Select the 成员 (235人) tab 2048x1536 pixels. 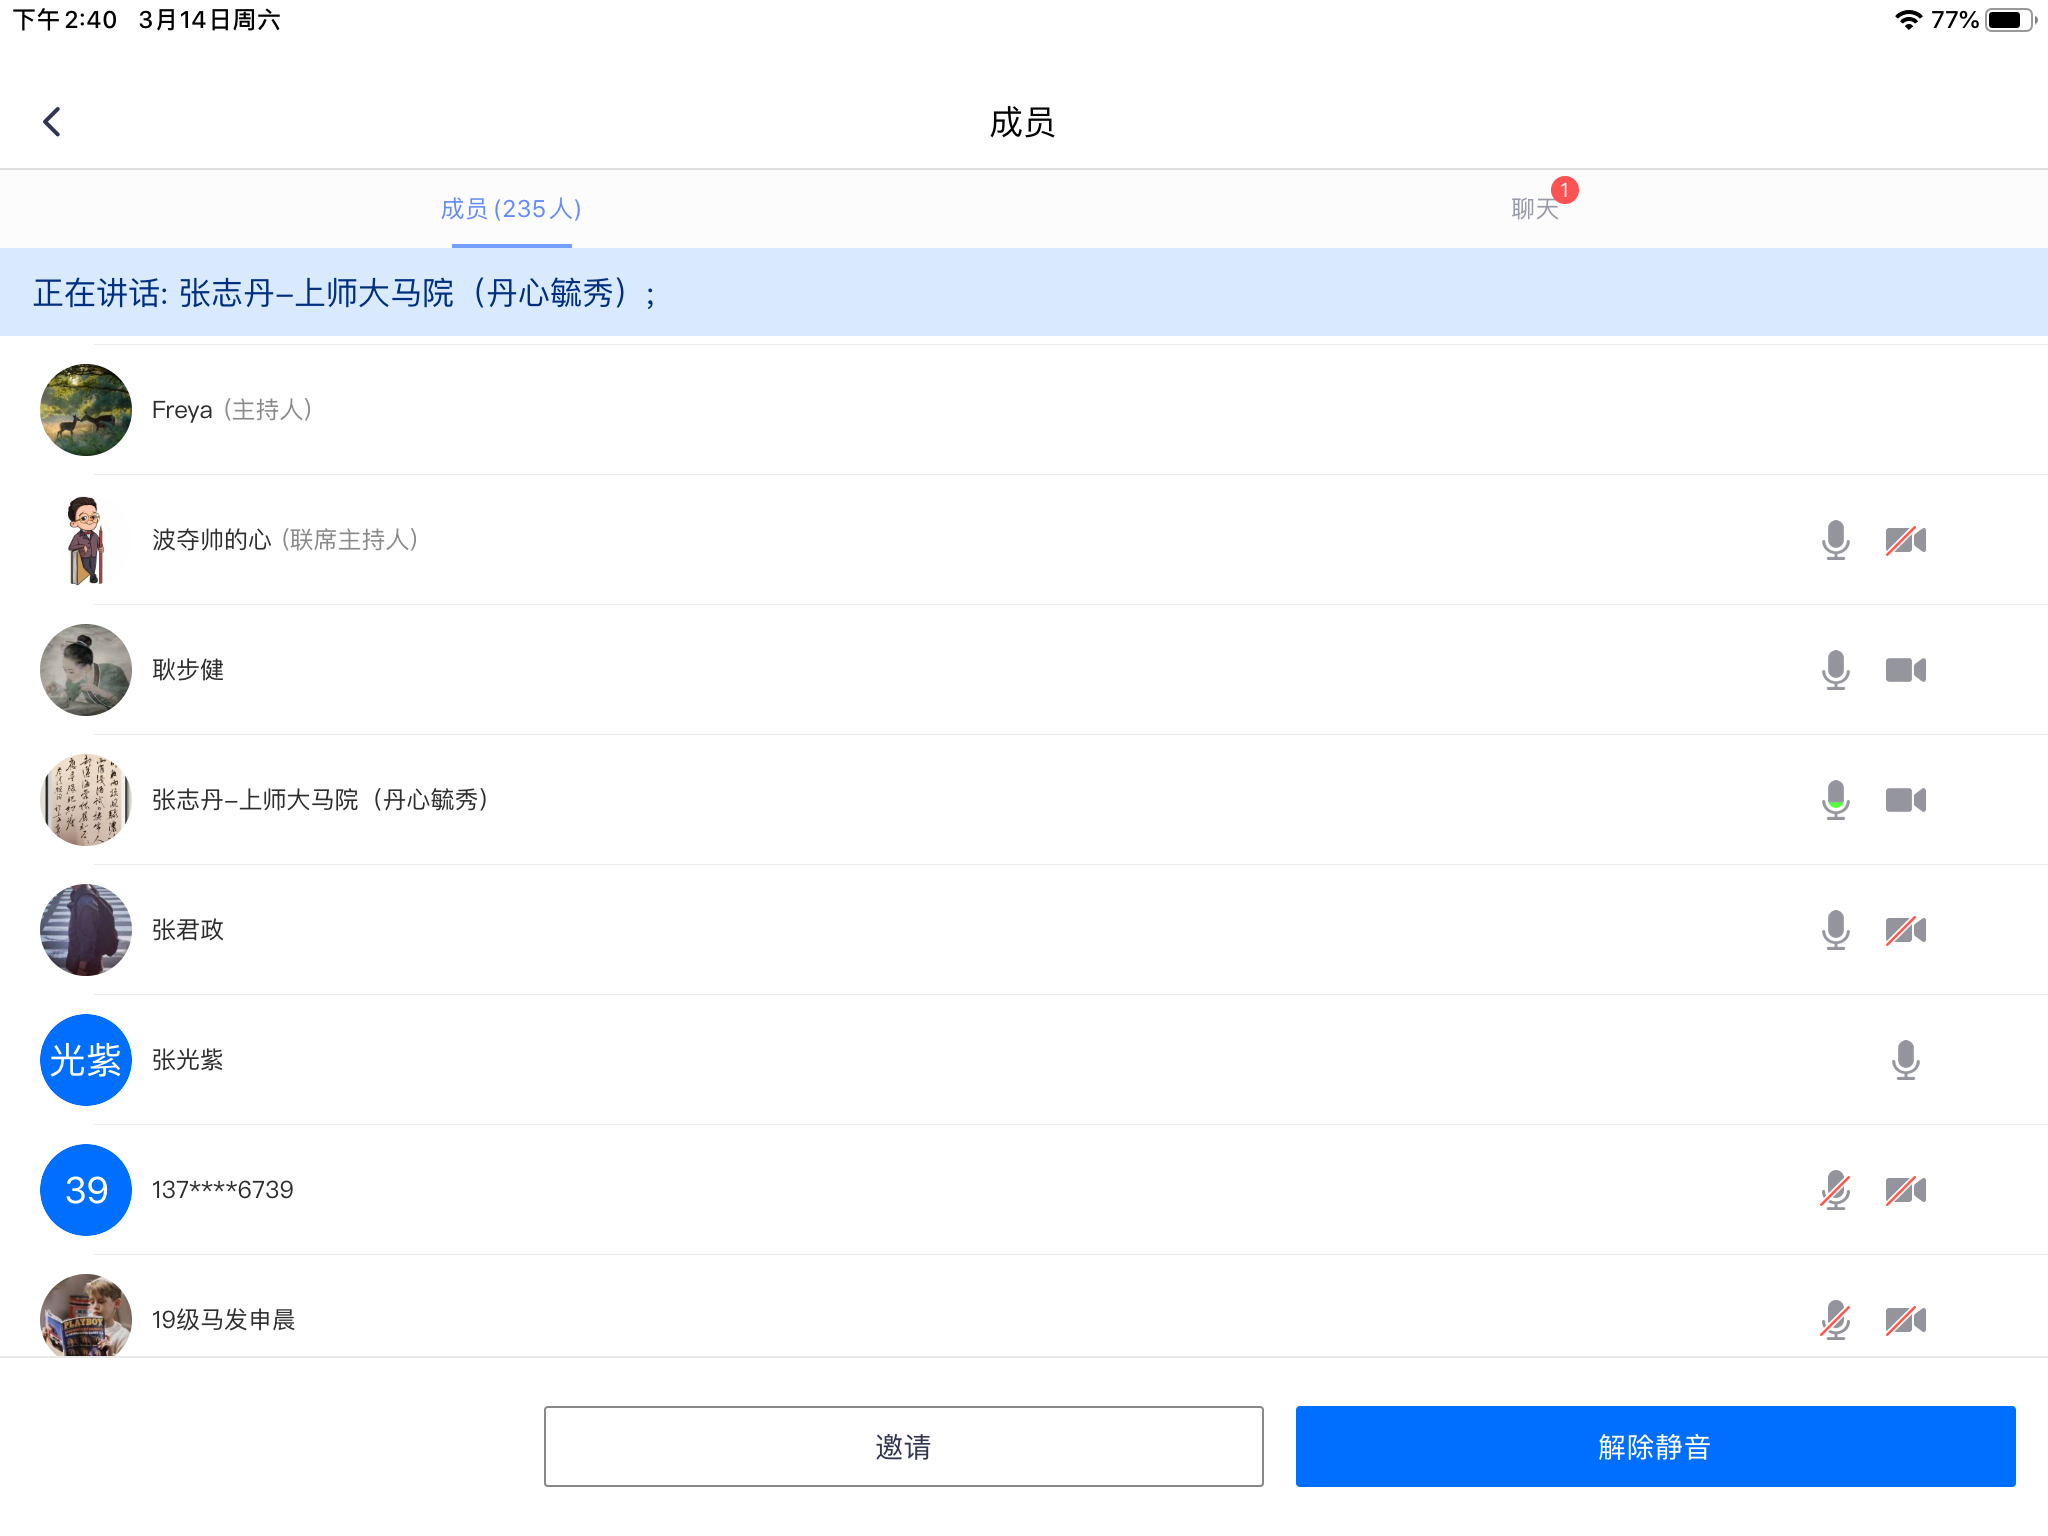click(511, 209)
